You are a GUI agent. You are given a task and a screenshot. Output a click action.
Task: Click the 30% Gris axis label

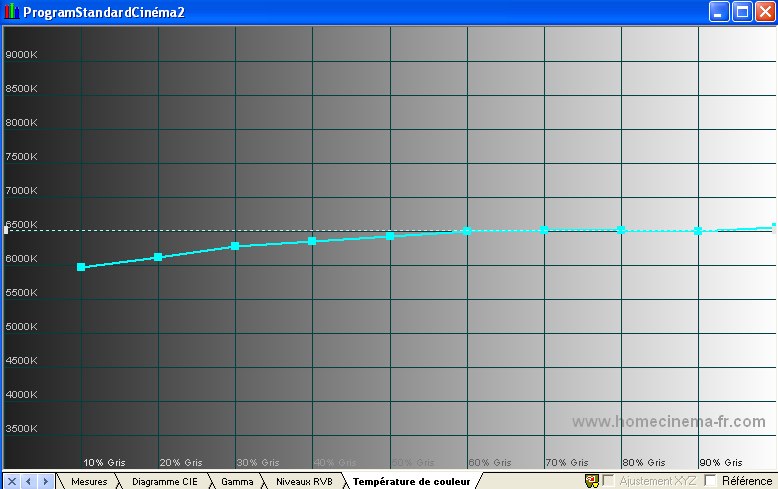coord(258,462)
